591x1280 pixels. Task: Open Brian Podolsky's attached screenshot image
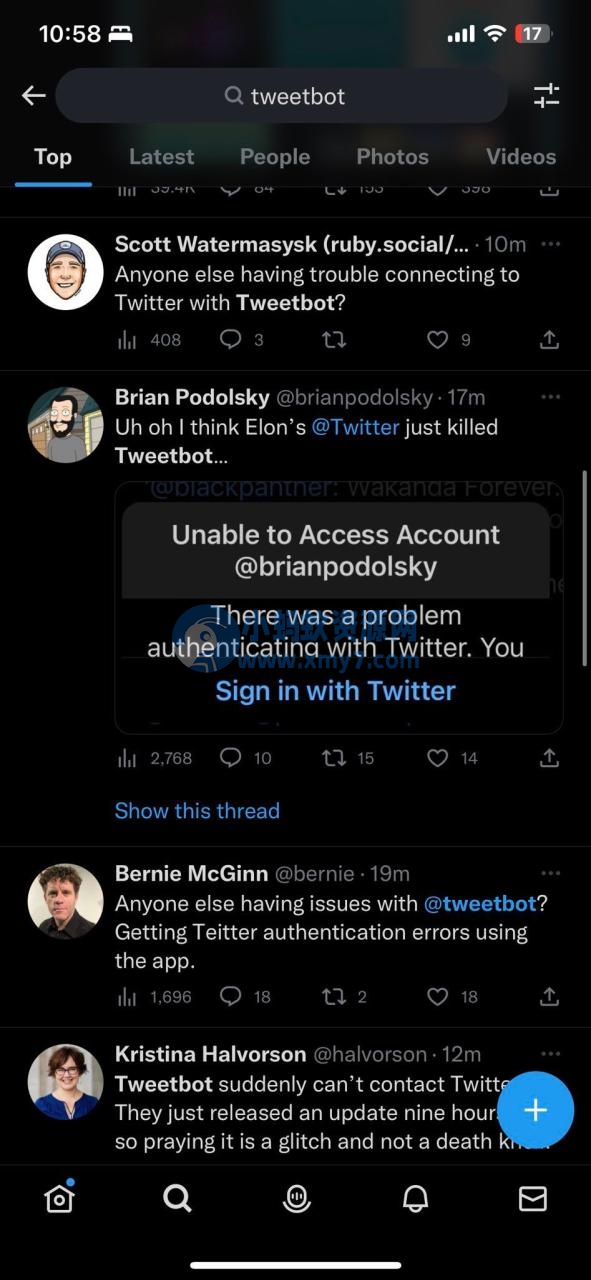pos(339,608)
